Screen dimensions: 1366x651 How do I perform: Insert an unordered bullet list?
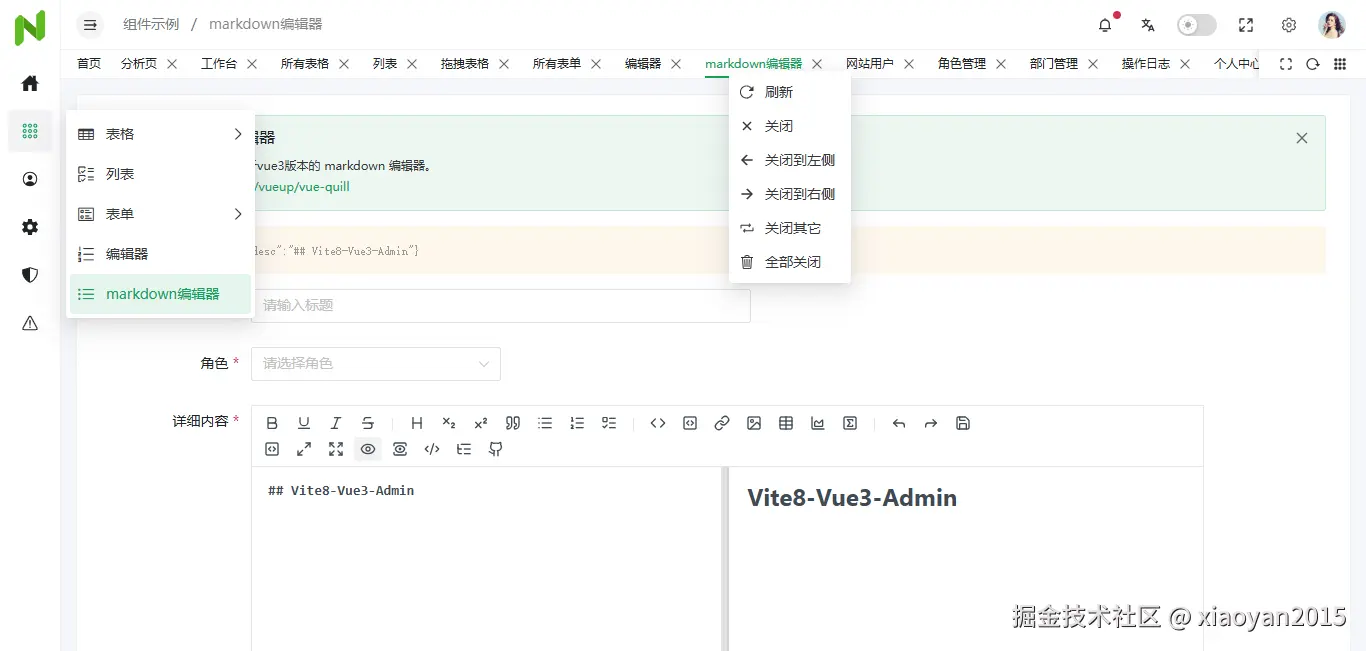click(x=545, y=423)
